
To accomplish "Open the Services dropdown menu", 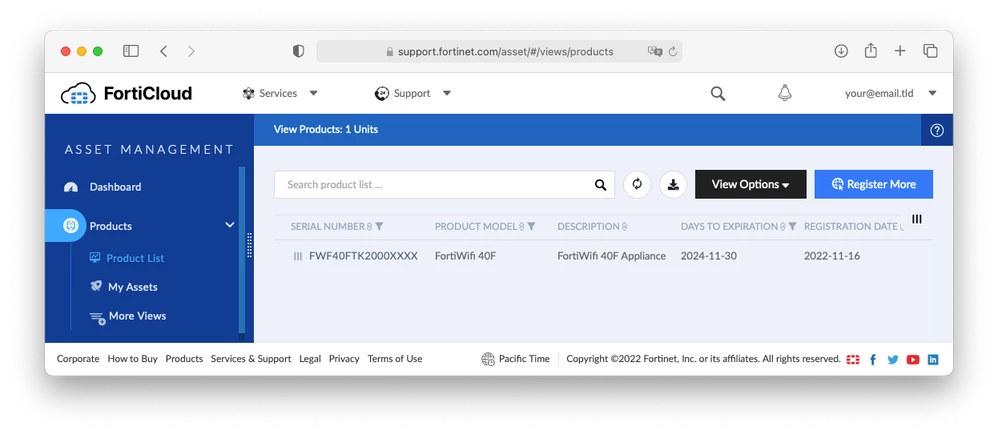I will (279, 94).
